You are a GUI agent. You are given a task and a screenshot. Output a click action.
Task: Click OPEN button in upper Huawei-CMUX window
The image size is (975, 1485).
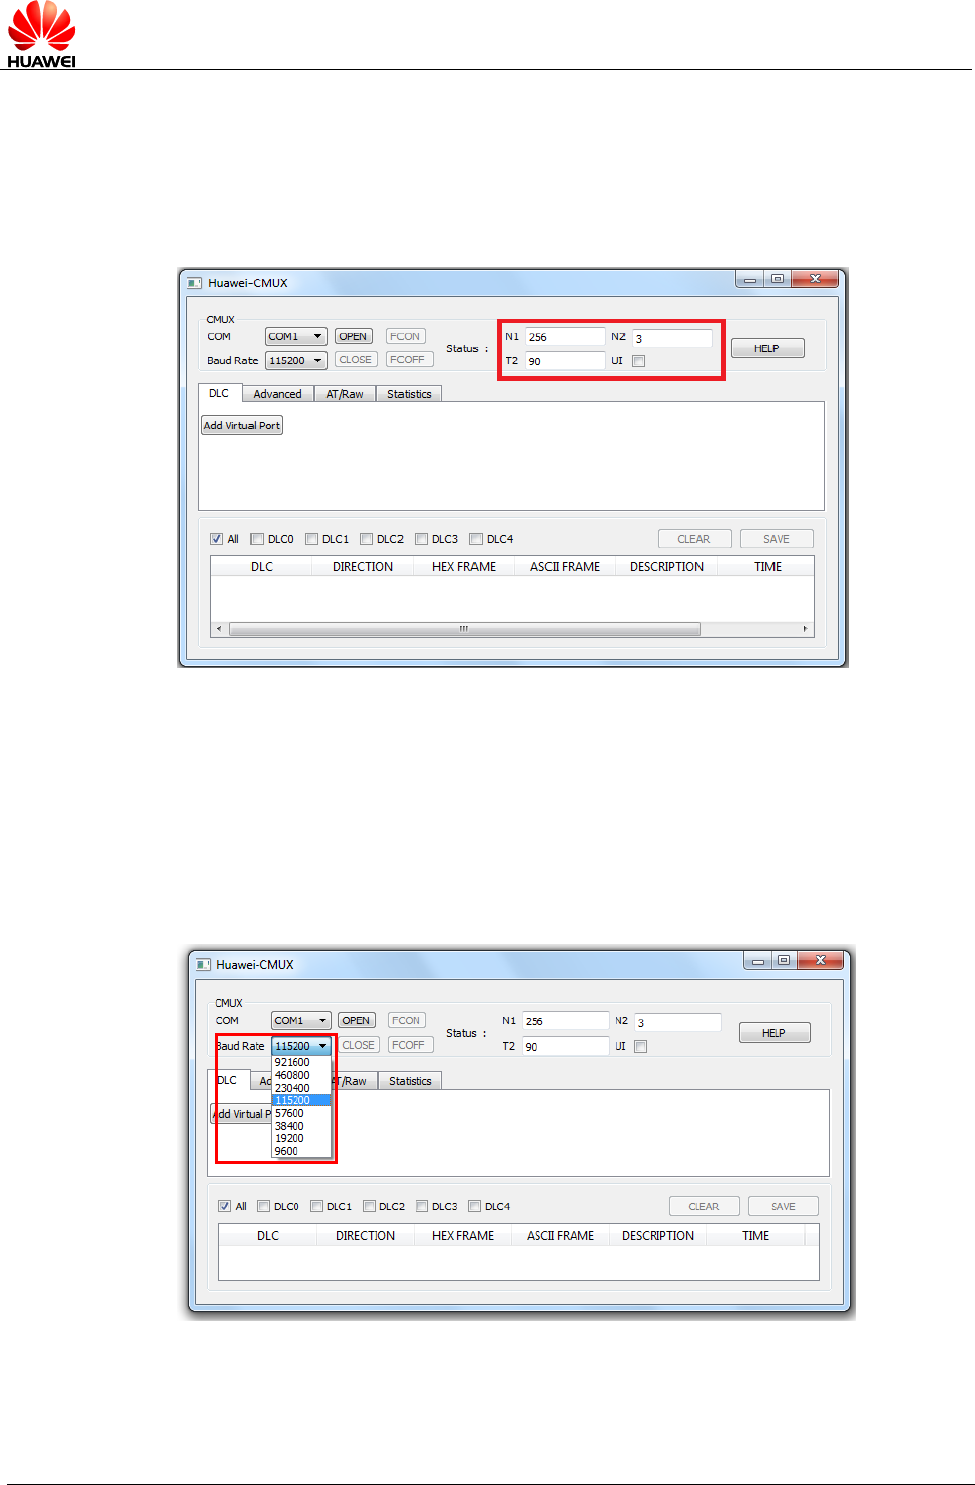tap(353, 336)
